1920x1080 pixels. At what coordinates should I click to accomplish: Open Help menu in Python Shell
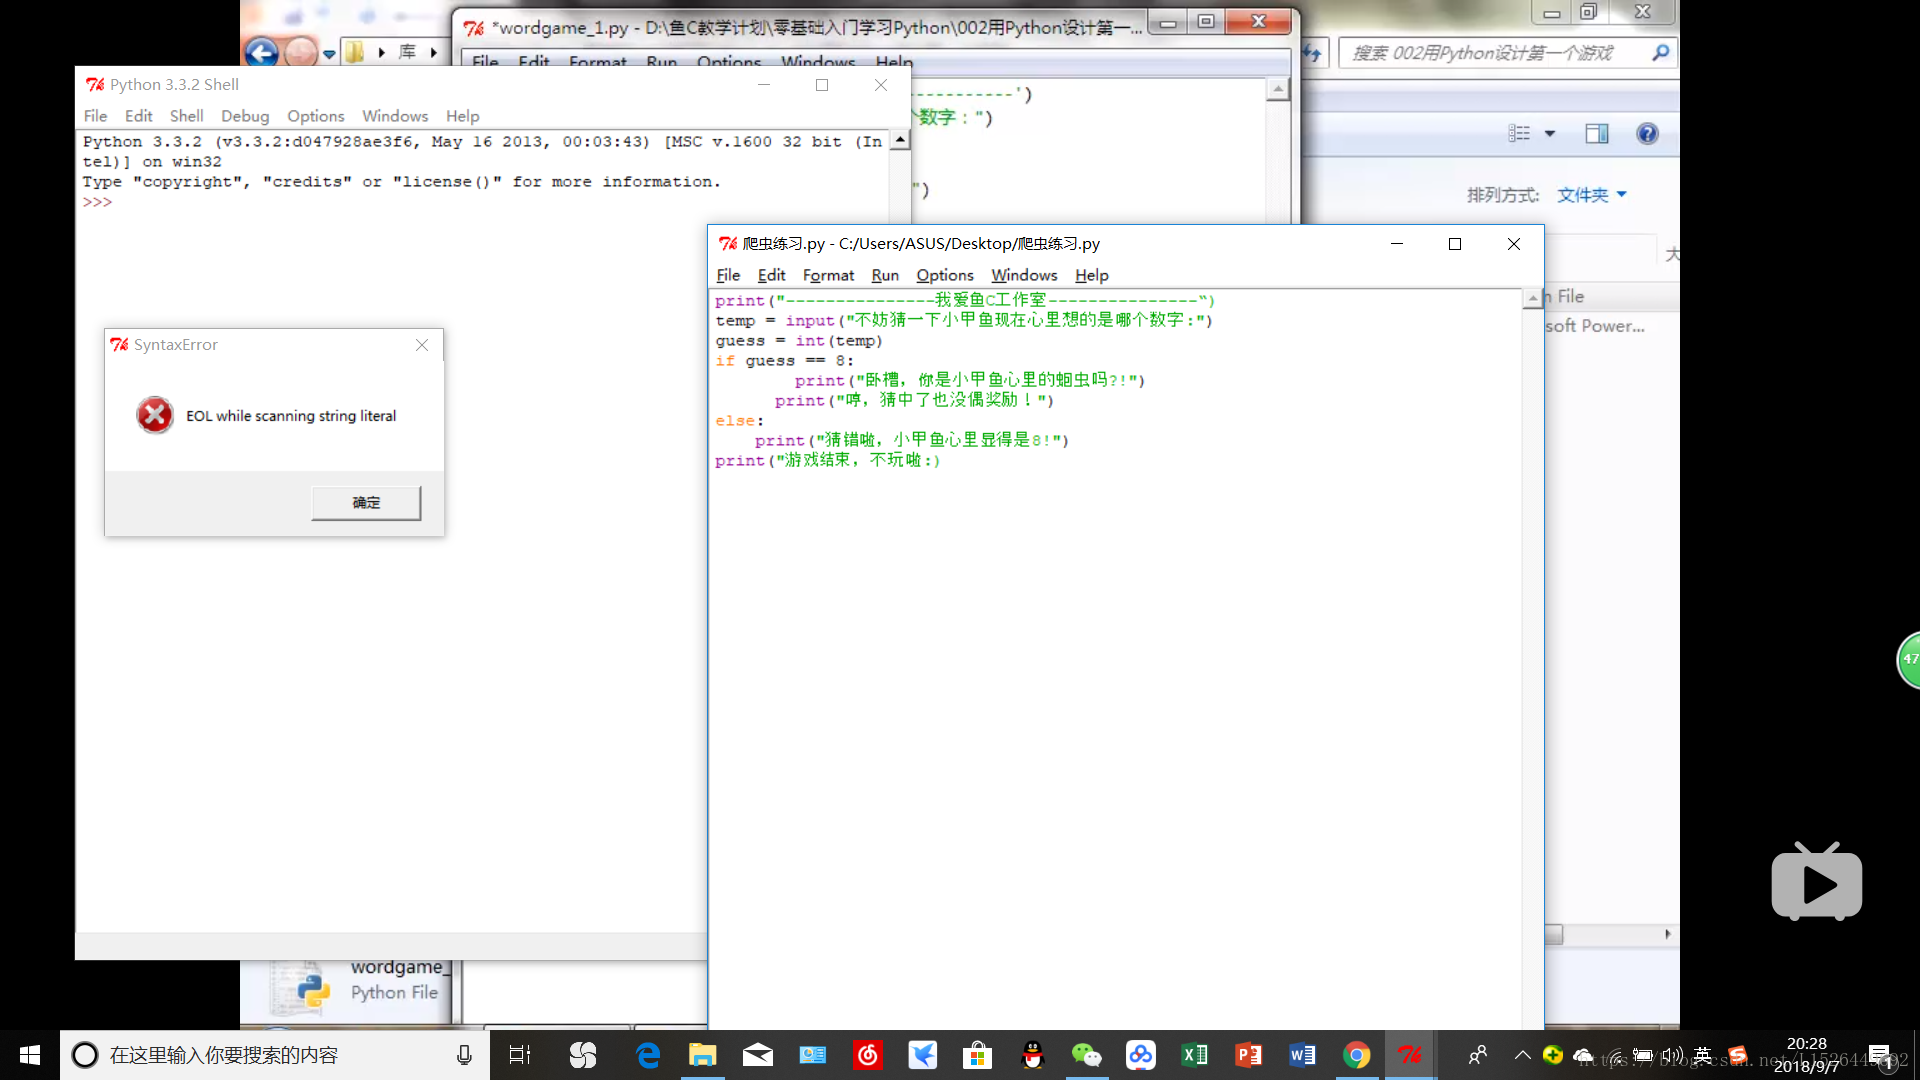click(x=462, y=116)
